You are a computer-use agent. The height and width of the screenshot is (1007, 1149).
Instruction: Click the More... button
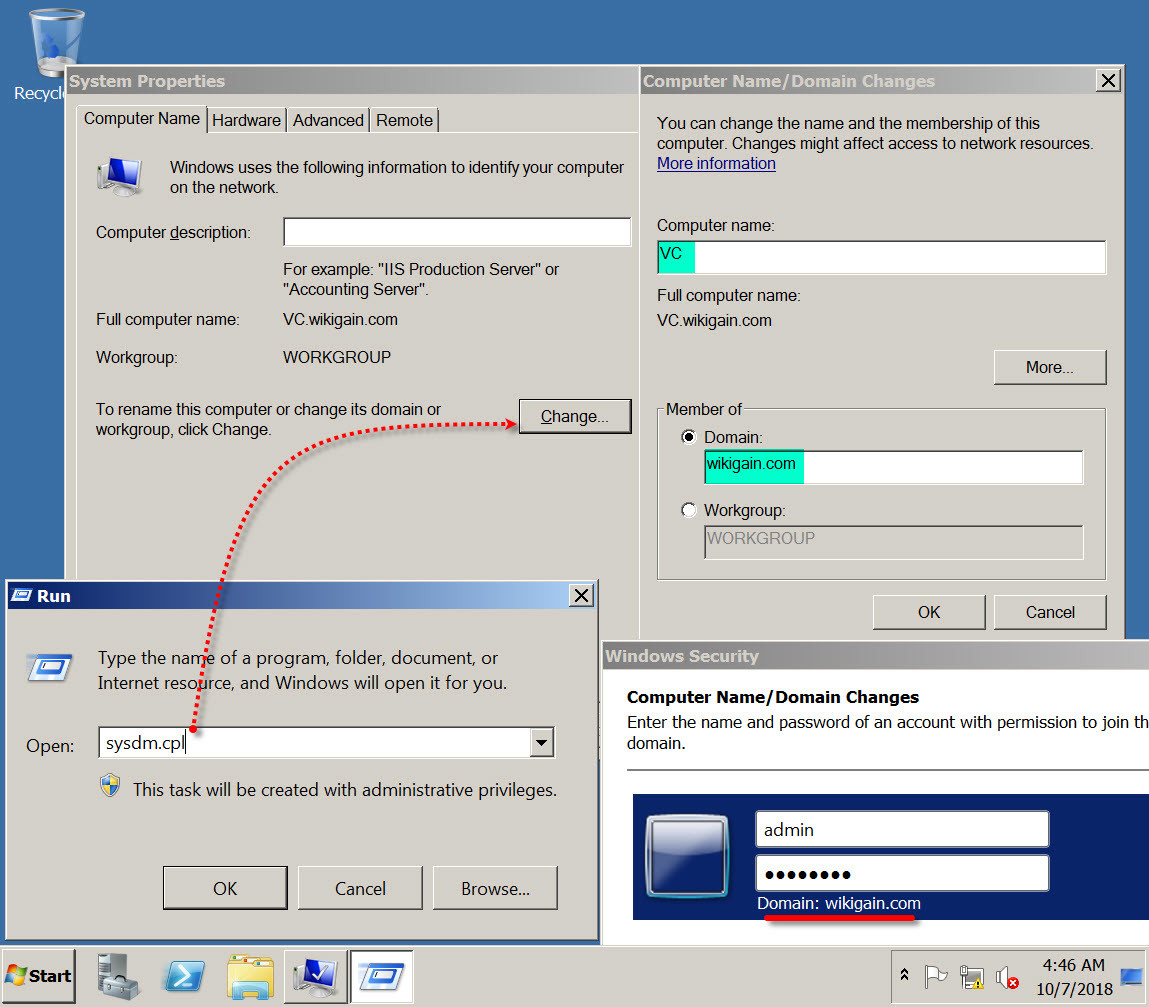click(x=1049, y=367)
